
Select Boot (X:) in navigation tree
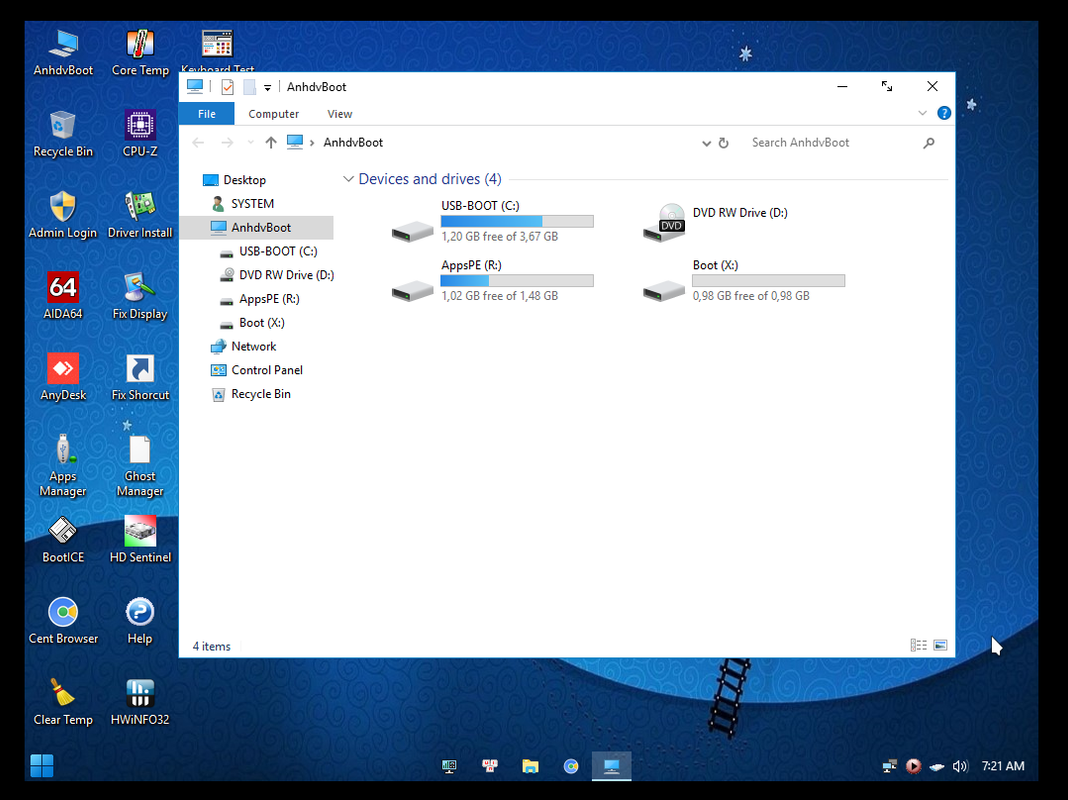click(x=252, y=323)
